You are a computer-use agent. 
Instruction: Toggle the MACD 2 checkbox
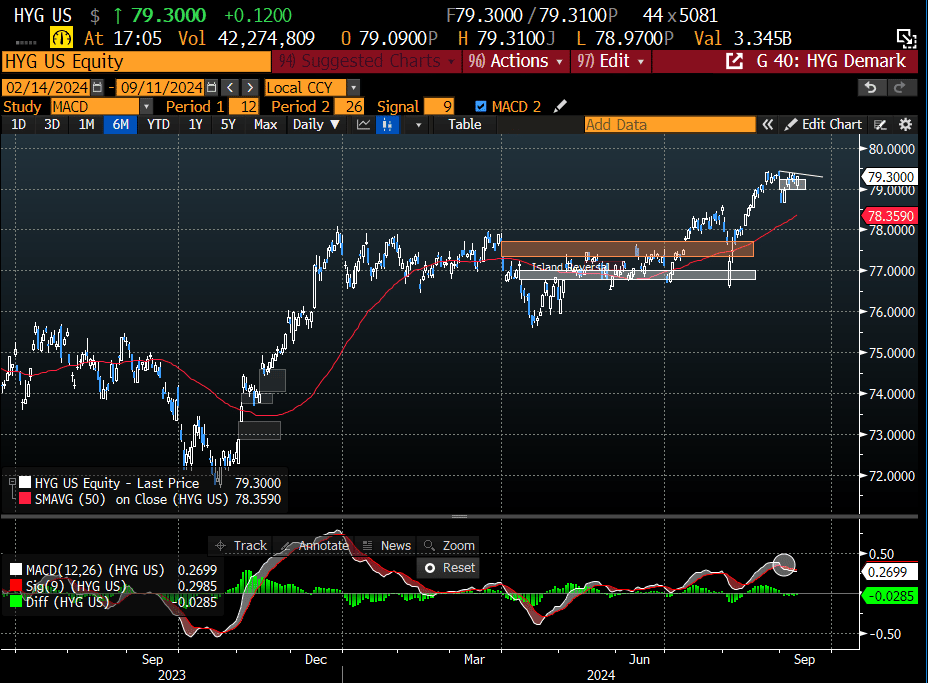point(481,107)
